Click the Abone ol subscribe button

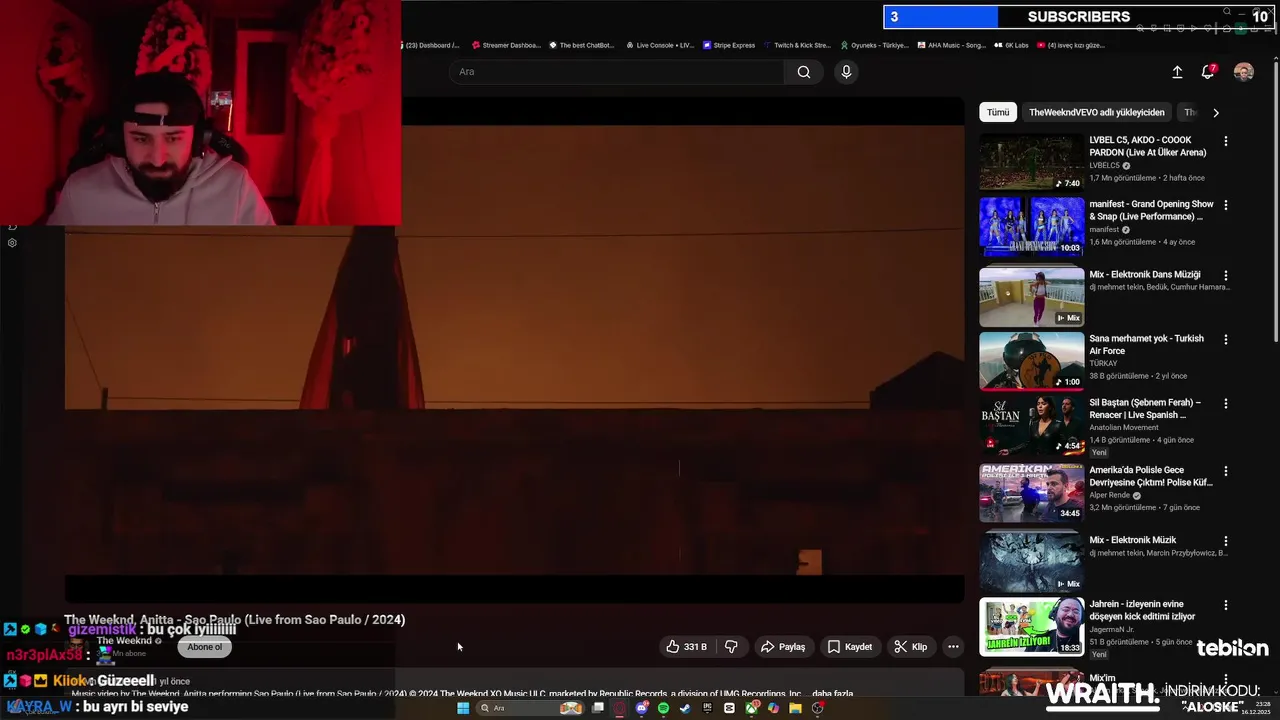click(205, 647)
